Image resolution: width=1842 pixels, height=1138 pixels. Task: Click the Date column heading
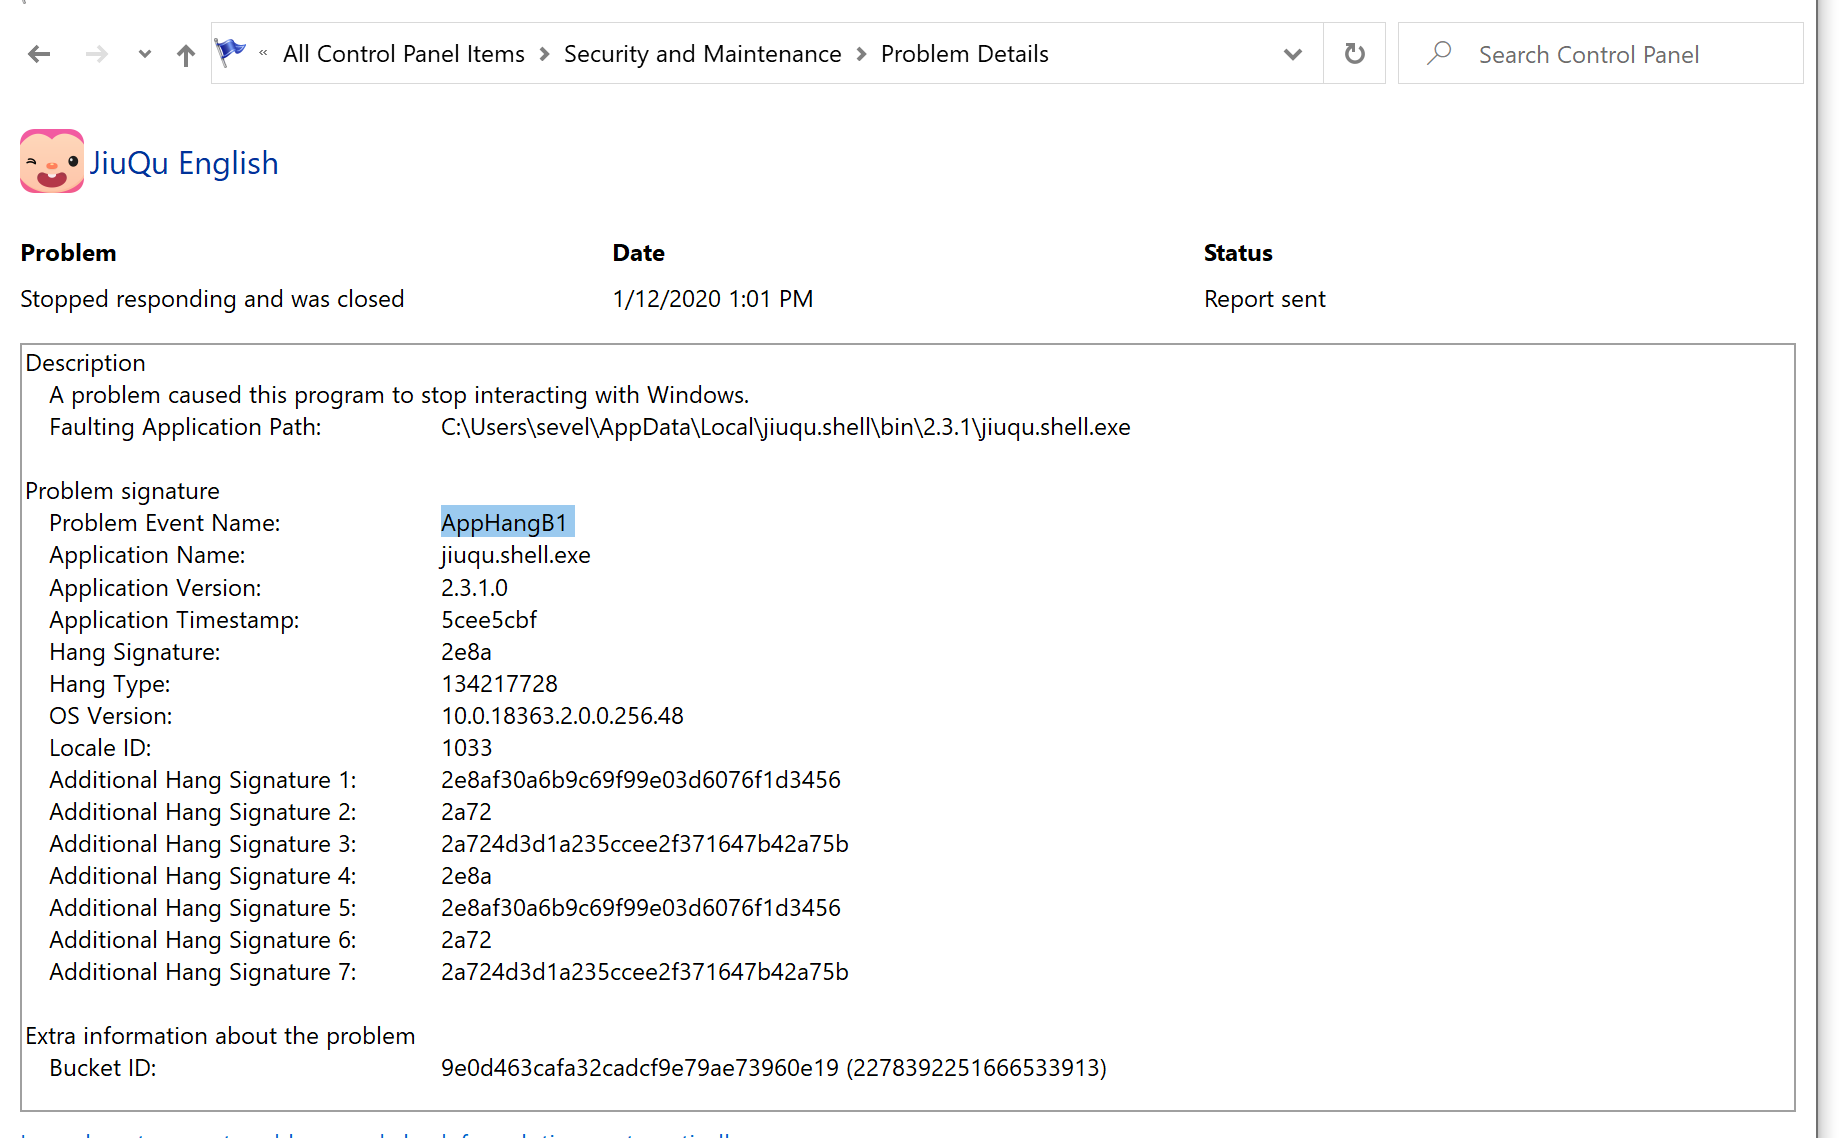coord(639,253)
